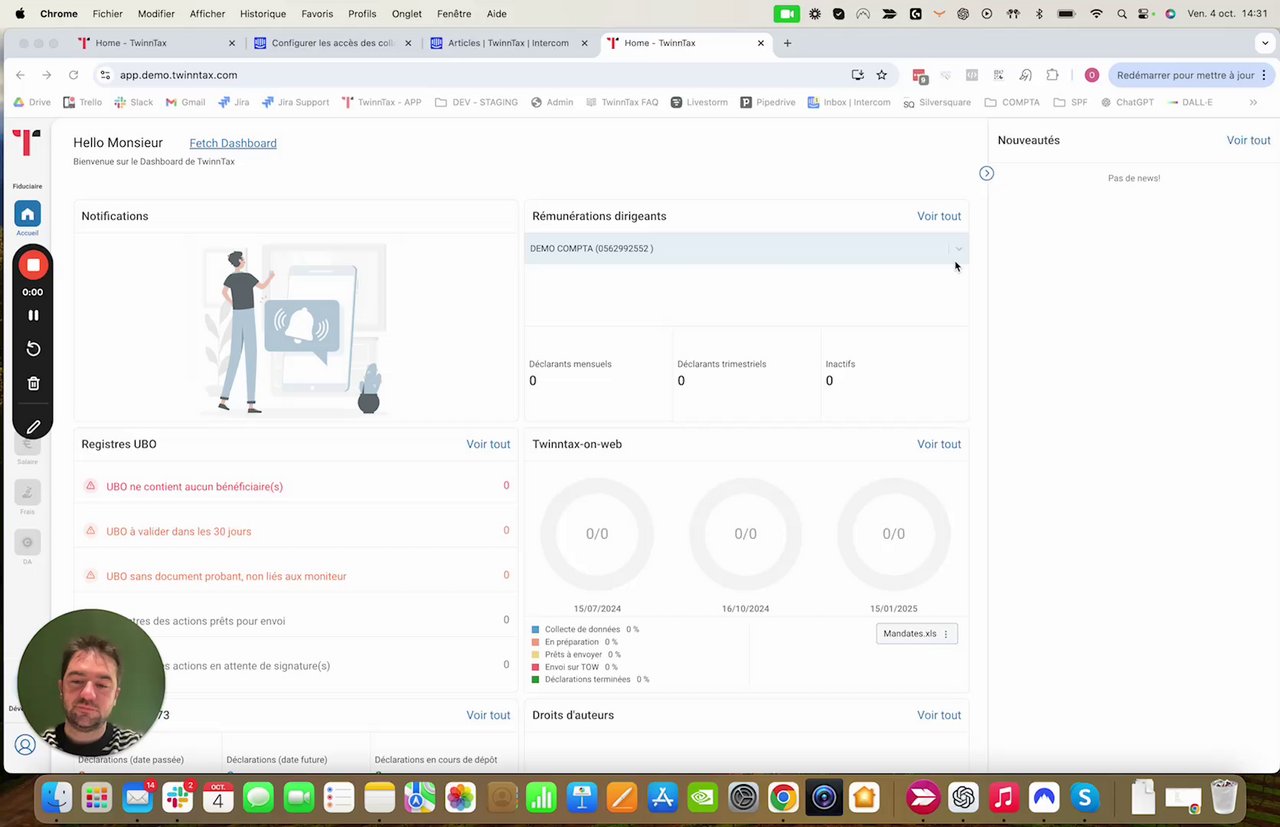Collapse the Nouveautés panel with the arrow
This screenshot has width=1280, height=827.
(986, 174)
